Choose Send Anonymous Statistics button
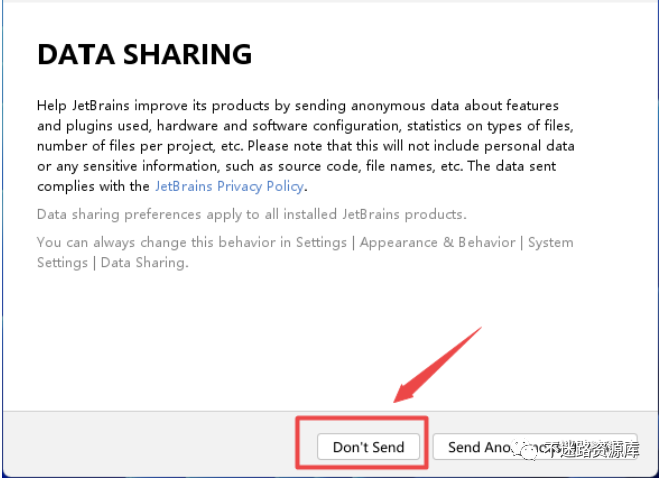Viewport: 661px width, 480px height. [535, 447]
